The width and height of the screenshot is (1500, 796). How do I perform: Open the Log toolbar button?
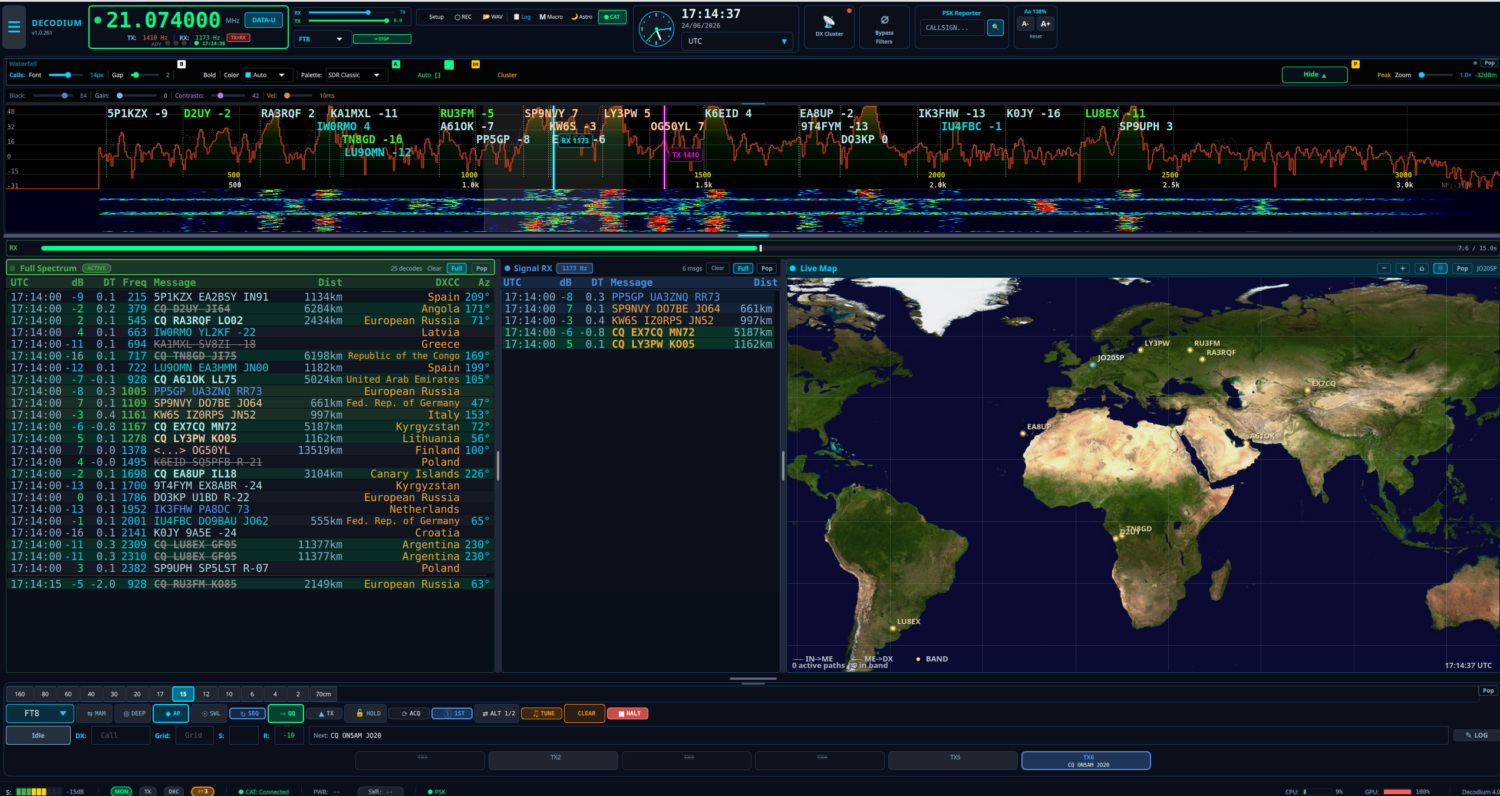tap(523, 17)
